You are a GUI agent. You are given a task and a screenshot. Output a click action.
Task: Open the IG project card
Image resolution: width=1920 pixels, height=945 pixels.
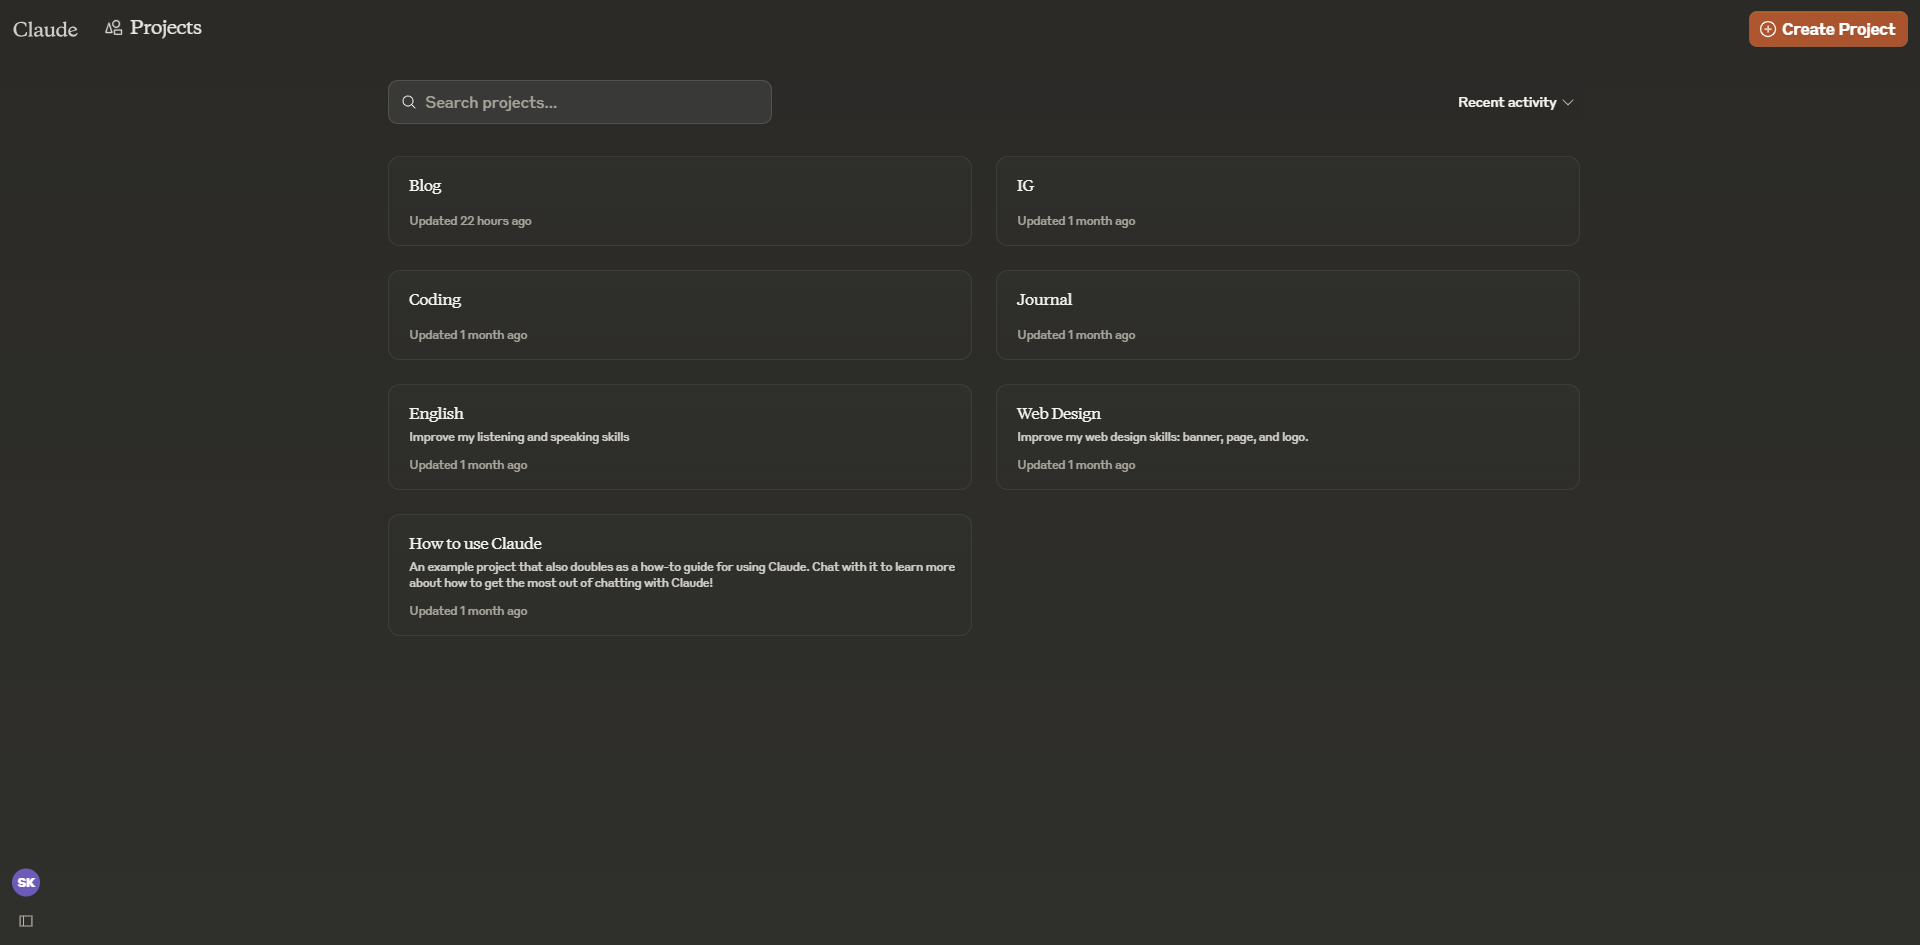pos(1287,201)
